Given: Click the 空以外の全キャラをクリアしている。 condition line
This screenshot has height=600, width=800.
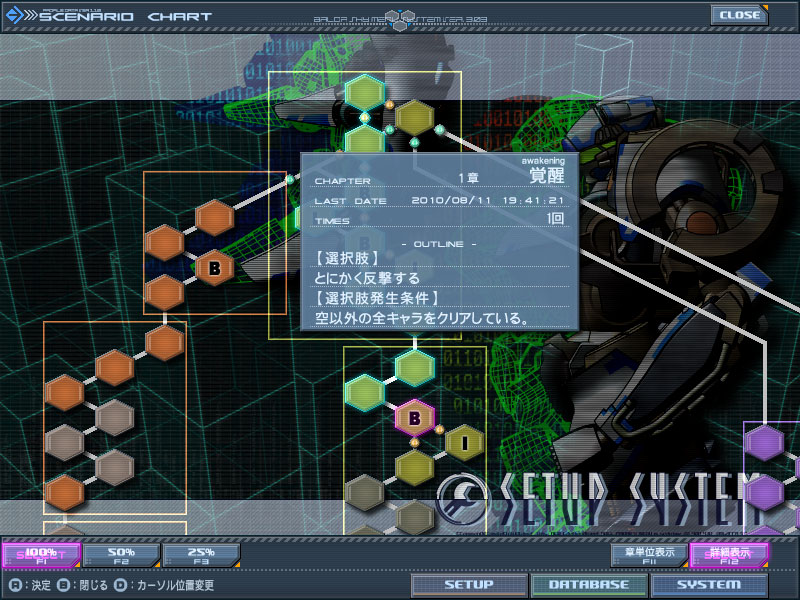Looking at the screenshot, I should (x=422, y=318).
